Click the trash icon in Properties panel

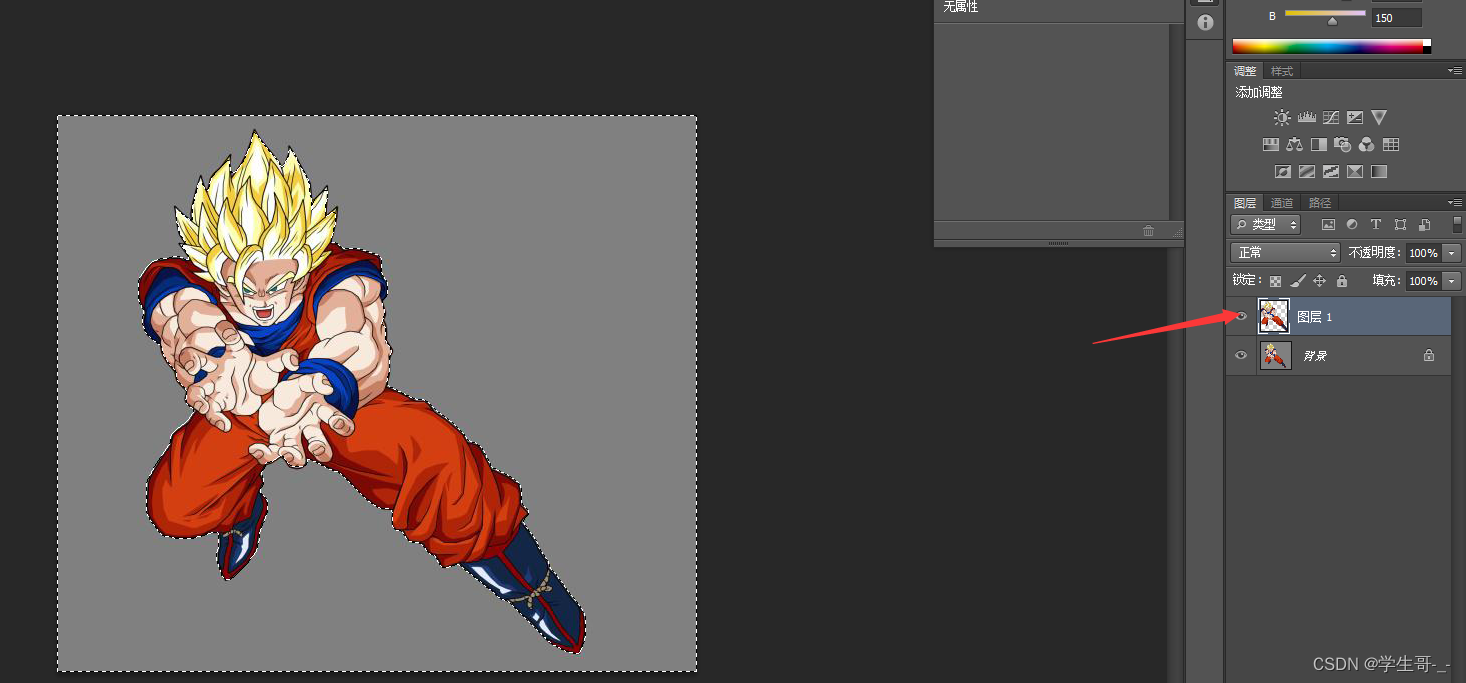click(x=1148, y=231)
